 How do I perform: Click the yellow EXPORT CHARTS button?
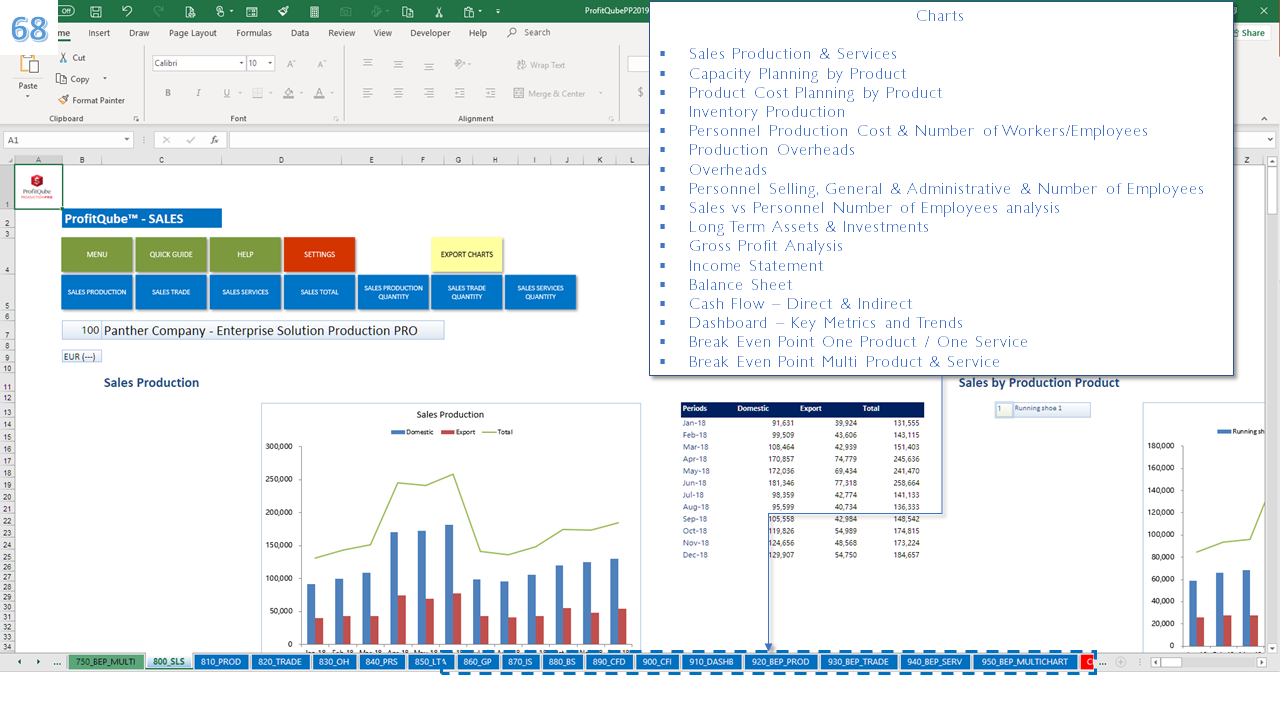click(467, 254)
